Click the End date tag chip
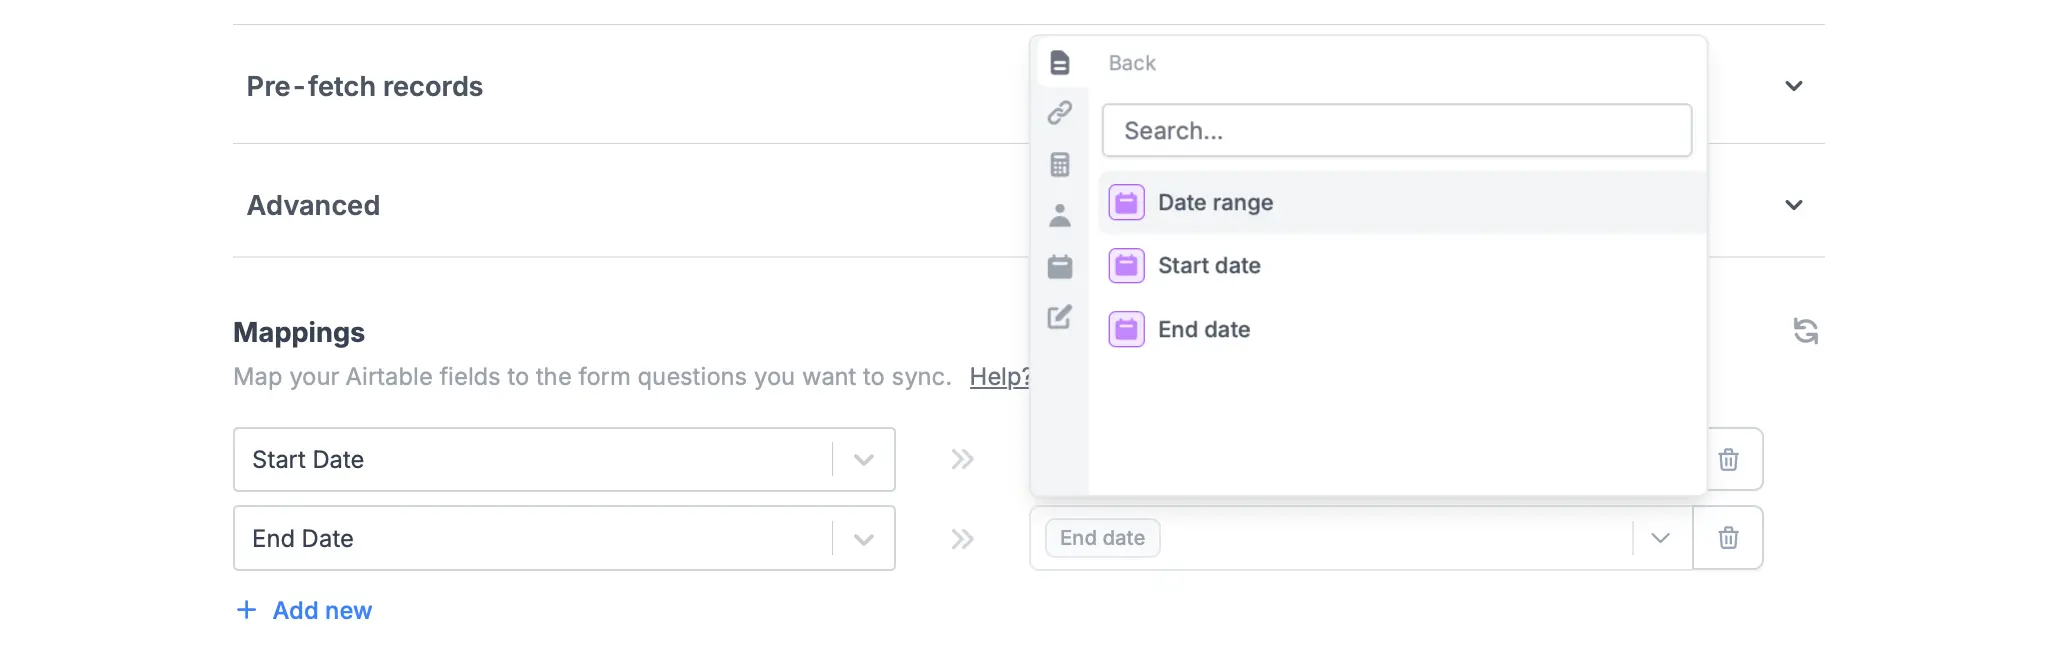 click(x=1102, y=538)
